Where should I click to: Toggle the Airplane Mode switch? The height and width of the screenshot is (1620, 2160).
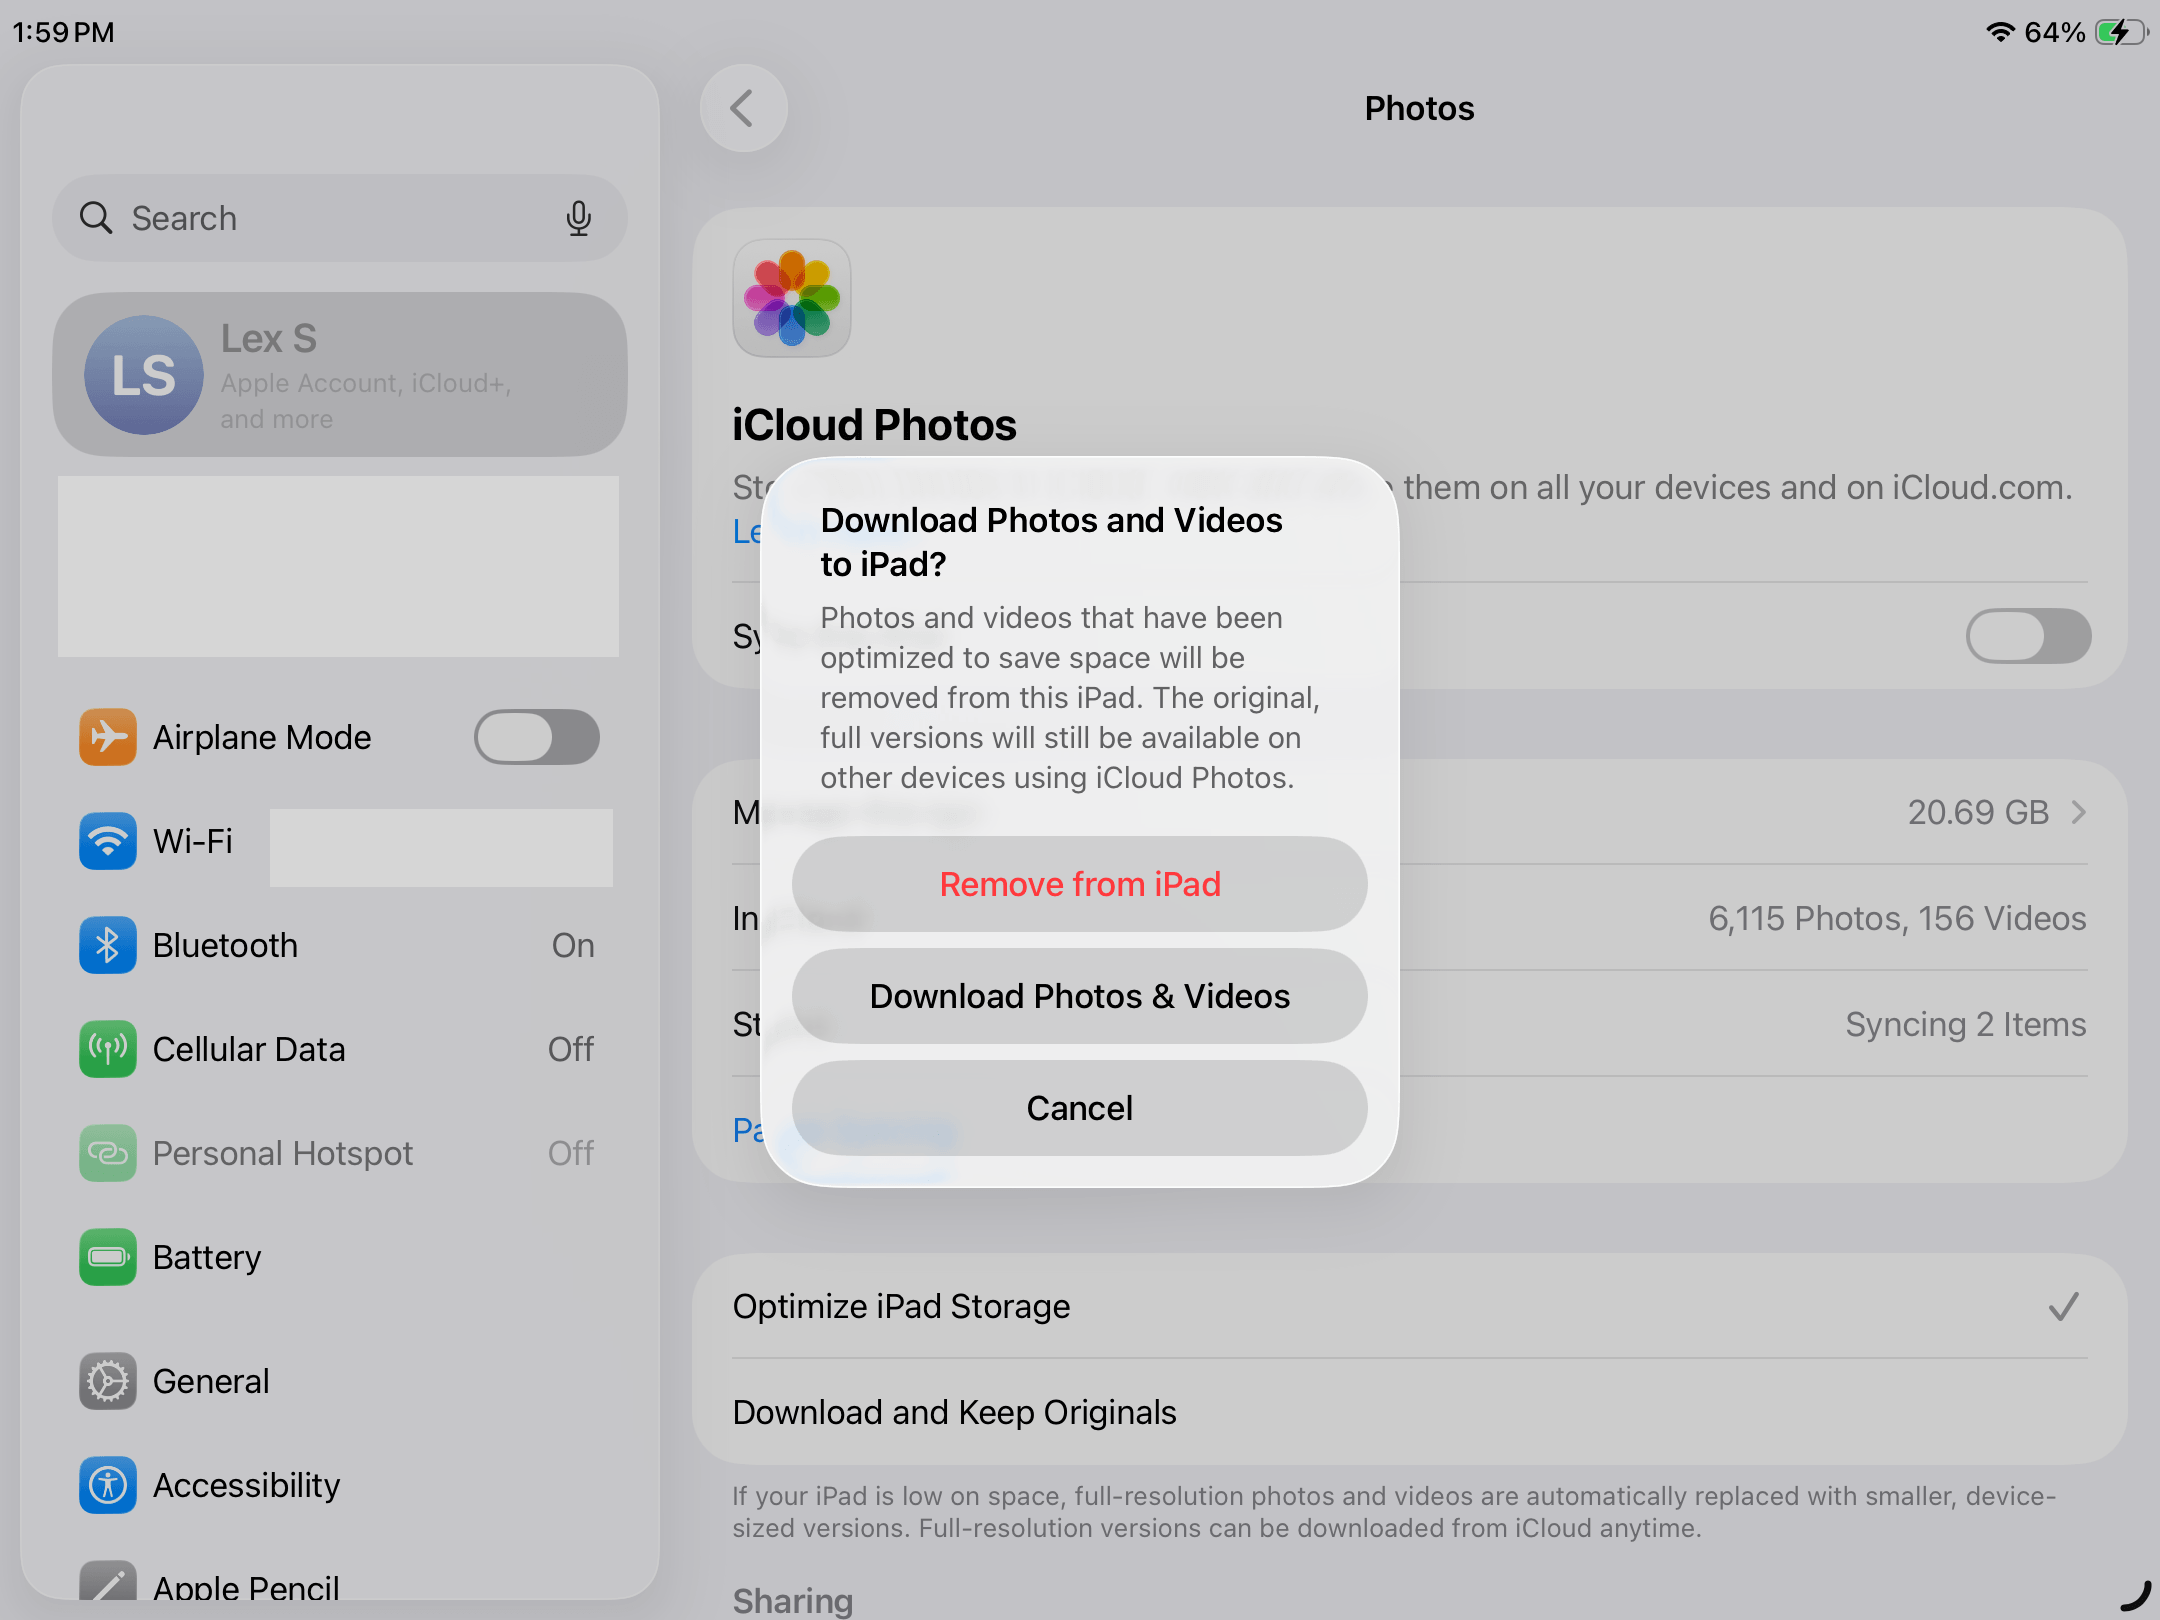[537, 737]
